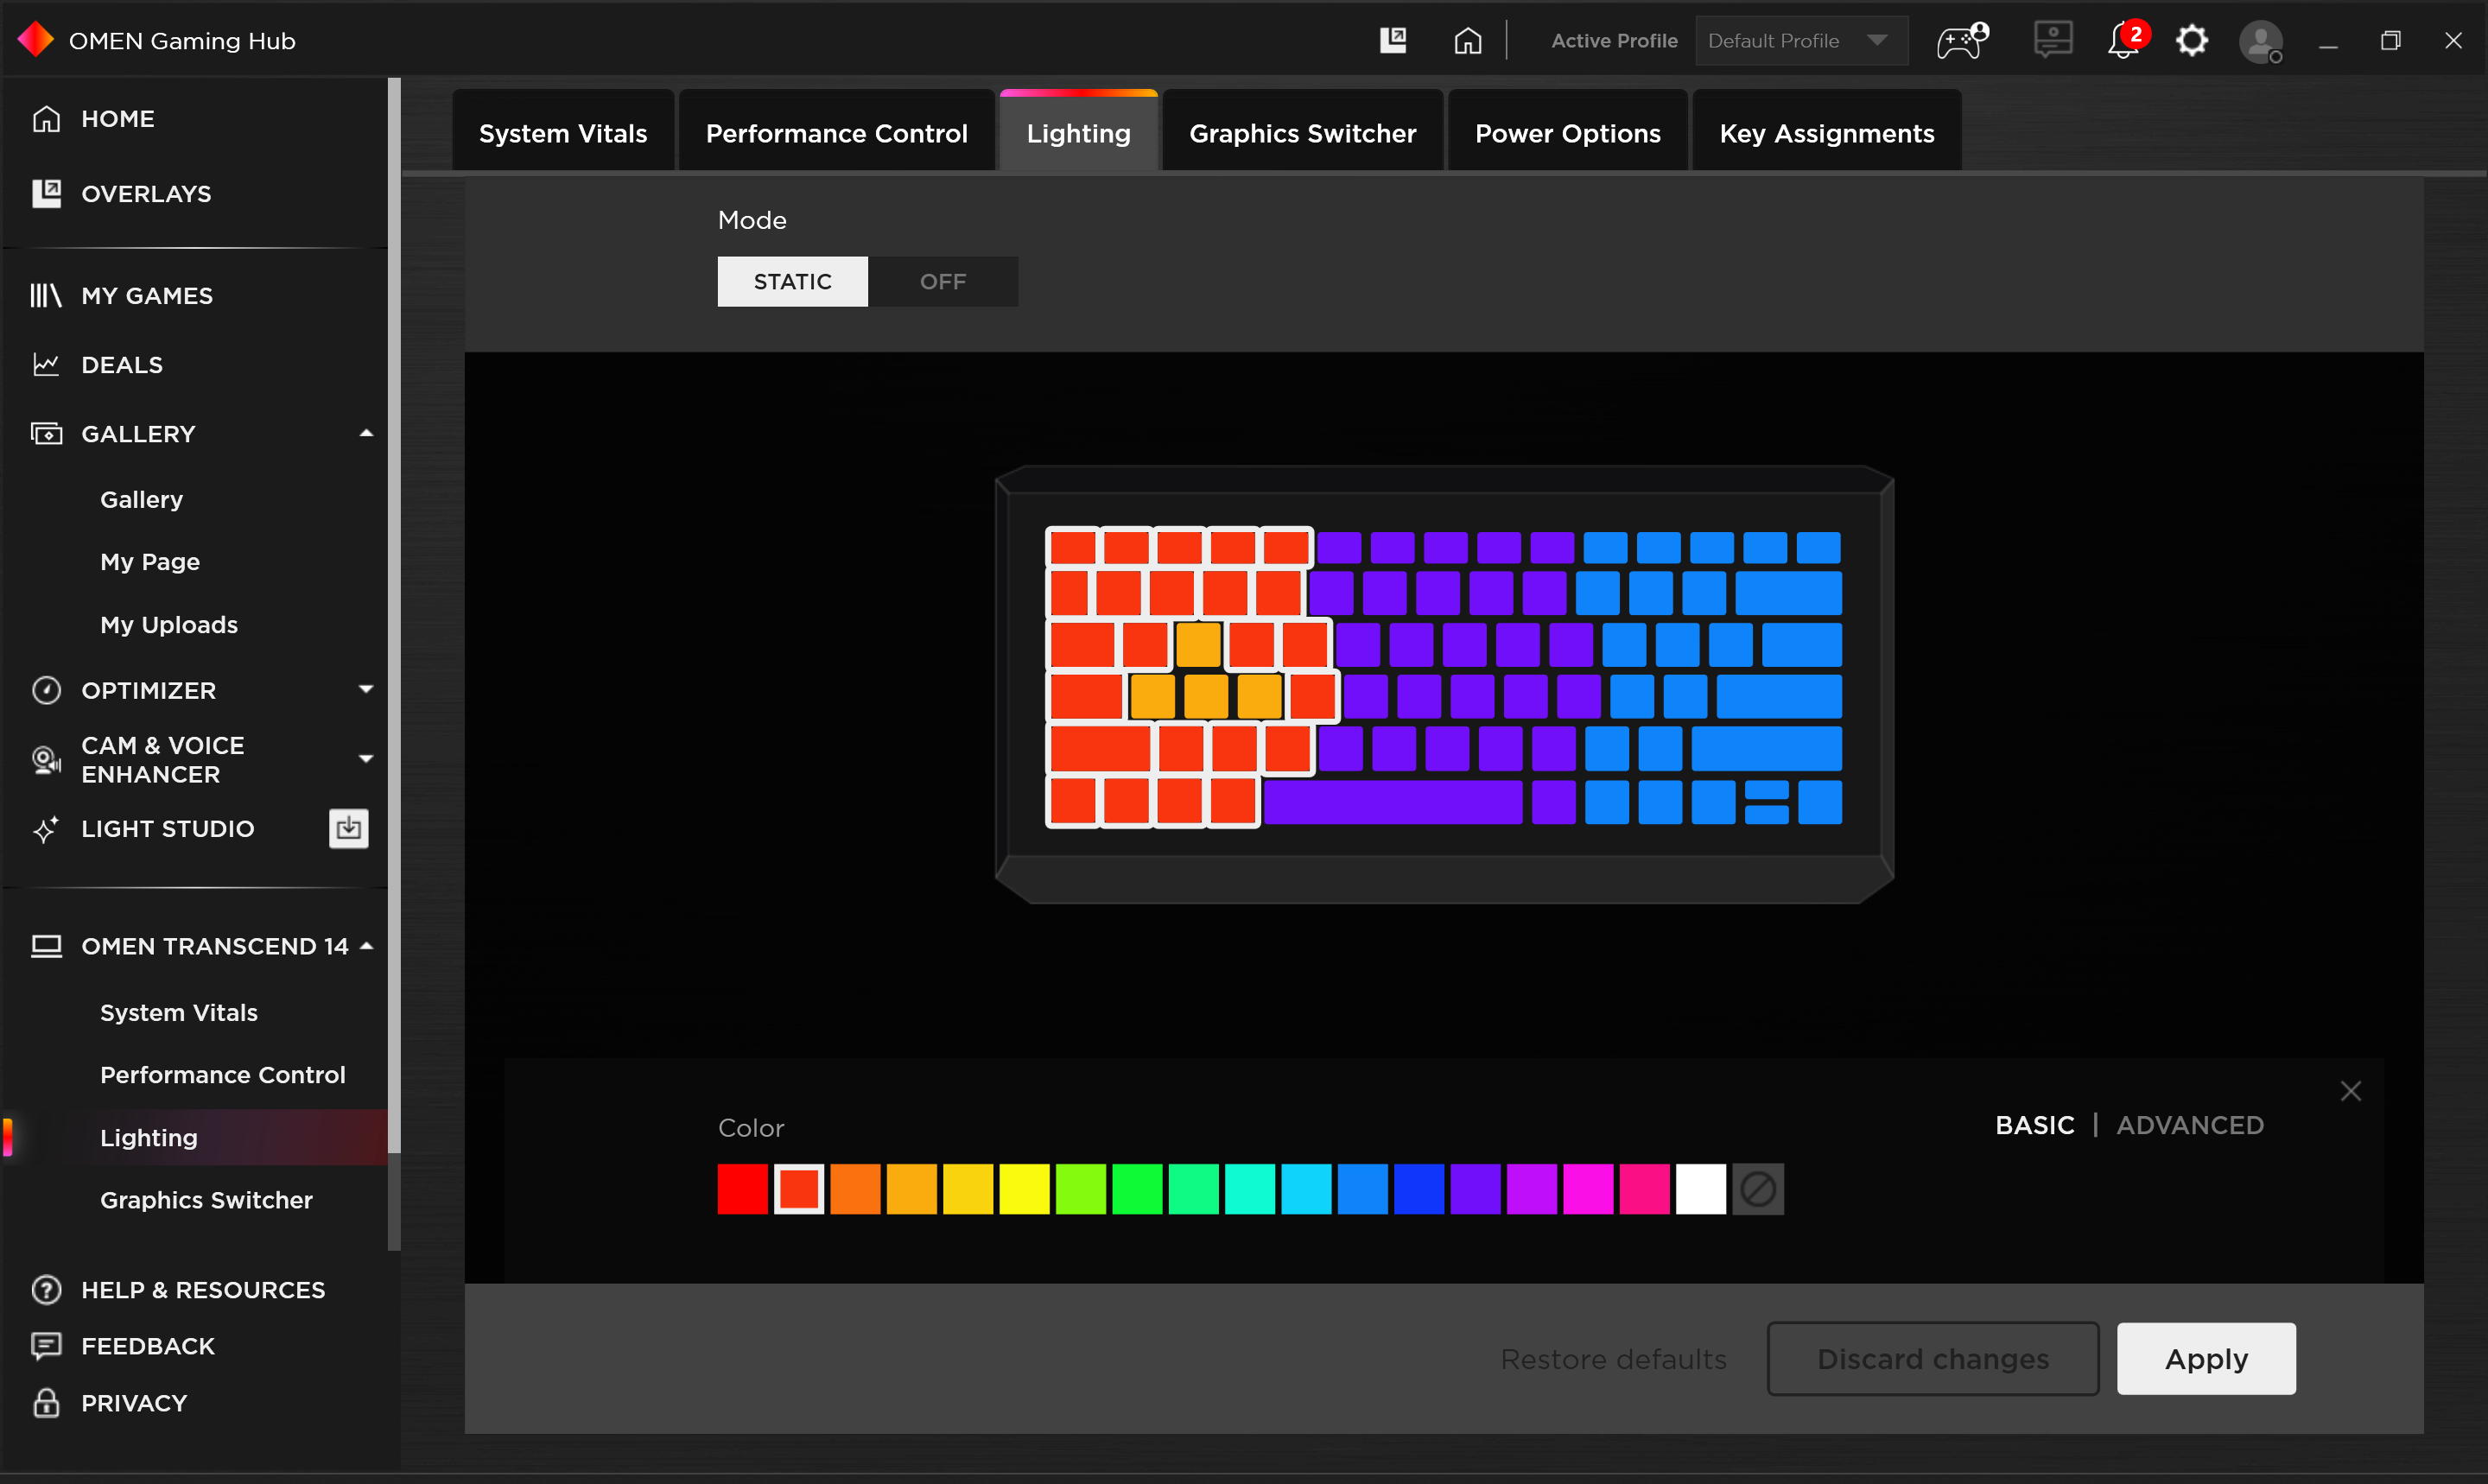The width and height of the screenshot is (2488, 1484).
Task: Open My Uploads in the sidebar
Action: click(168, 624)
